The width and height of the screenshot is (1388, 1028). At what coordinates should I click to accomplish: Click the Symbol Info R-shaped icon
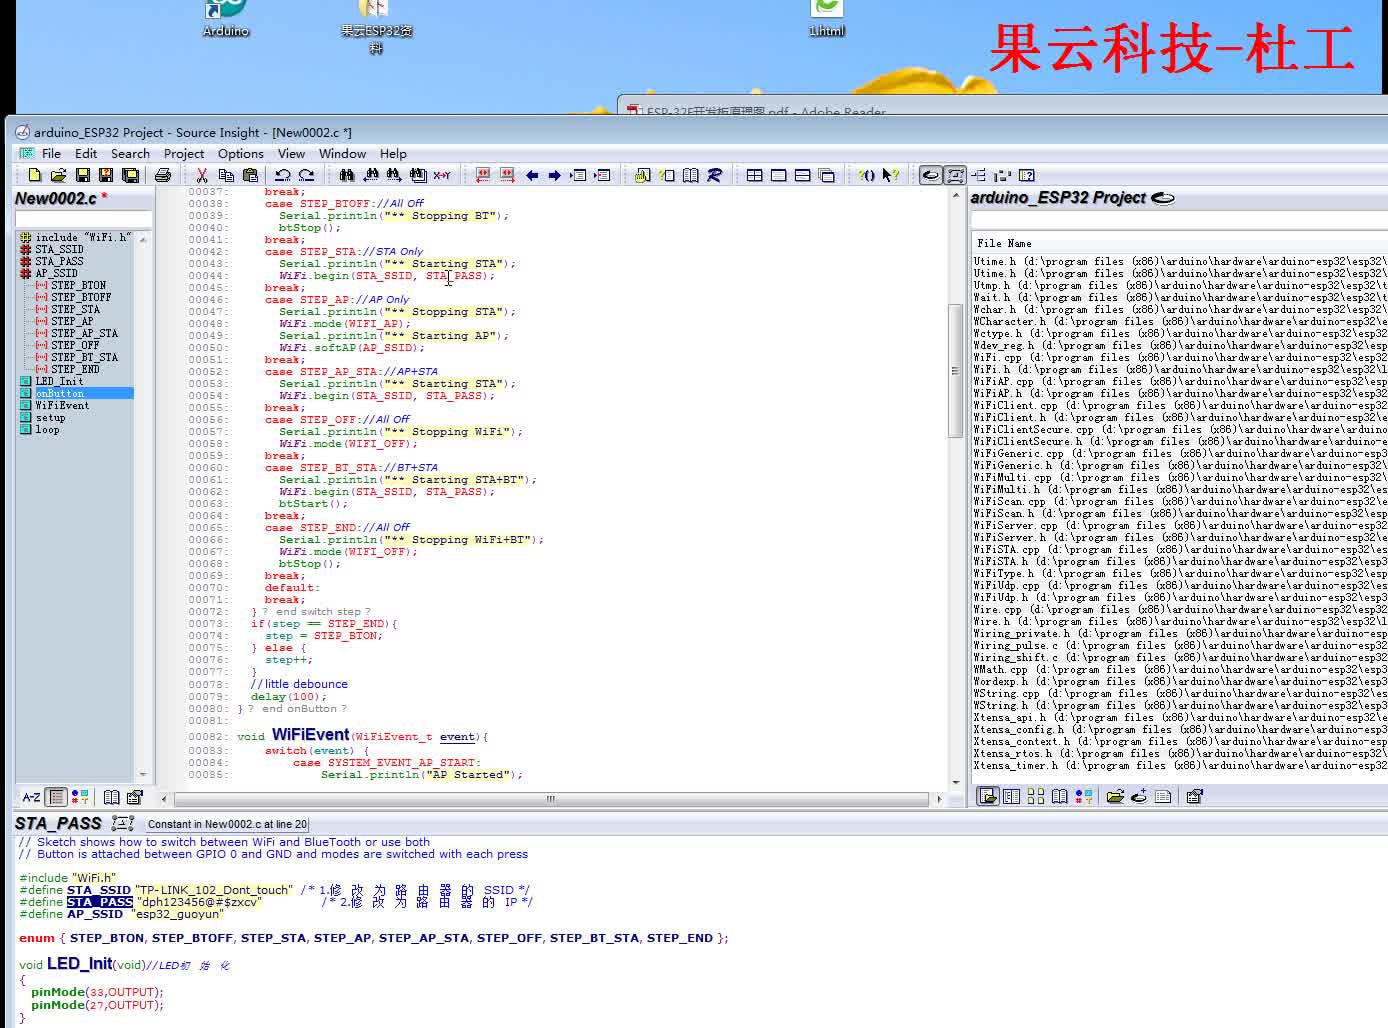(x=714, y=175)
